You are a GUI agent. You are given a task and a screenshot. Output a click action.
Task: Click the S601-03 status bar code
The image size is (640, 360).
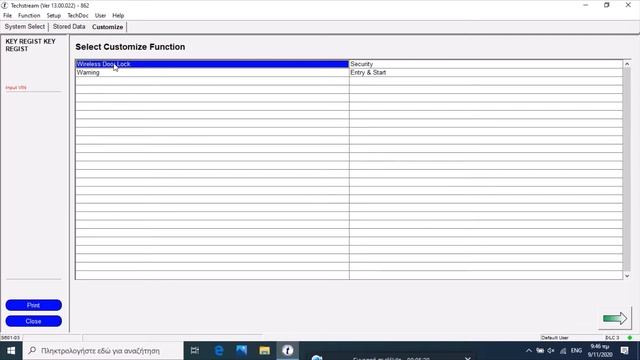click(x=10, y=338)
